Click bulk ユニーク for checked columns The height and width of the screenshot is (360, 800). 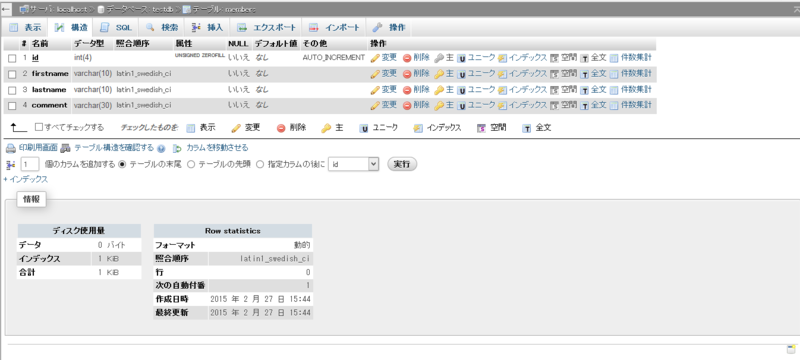379,127
